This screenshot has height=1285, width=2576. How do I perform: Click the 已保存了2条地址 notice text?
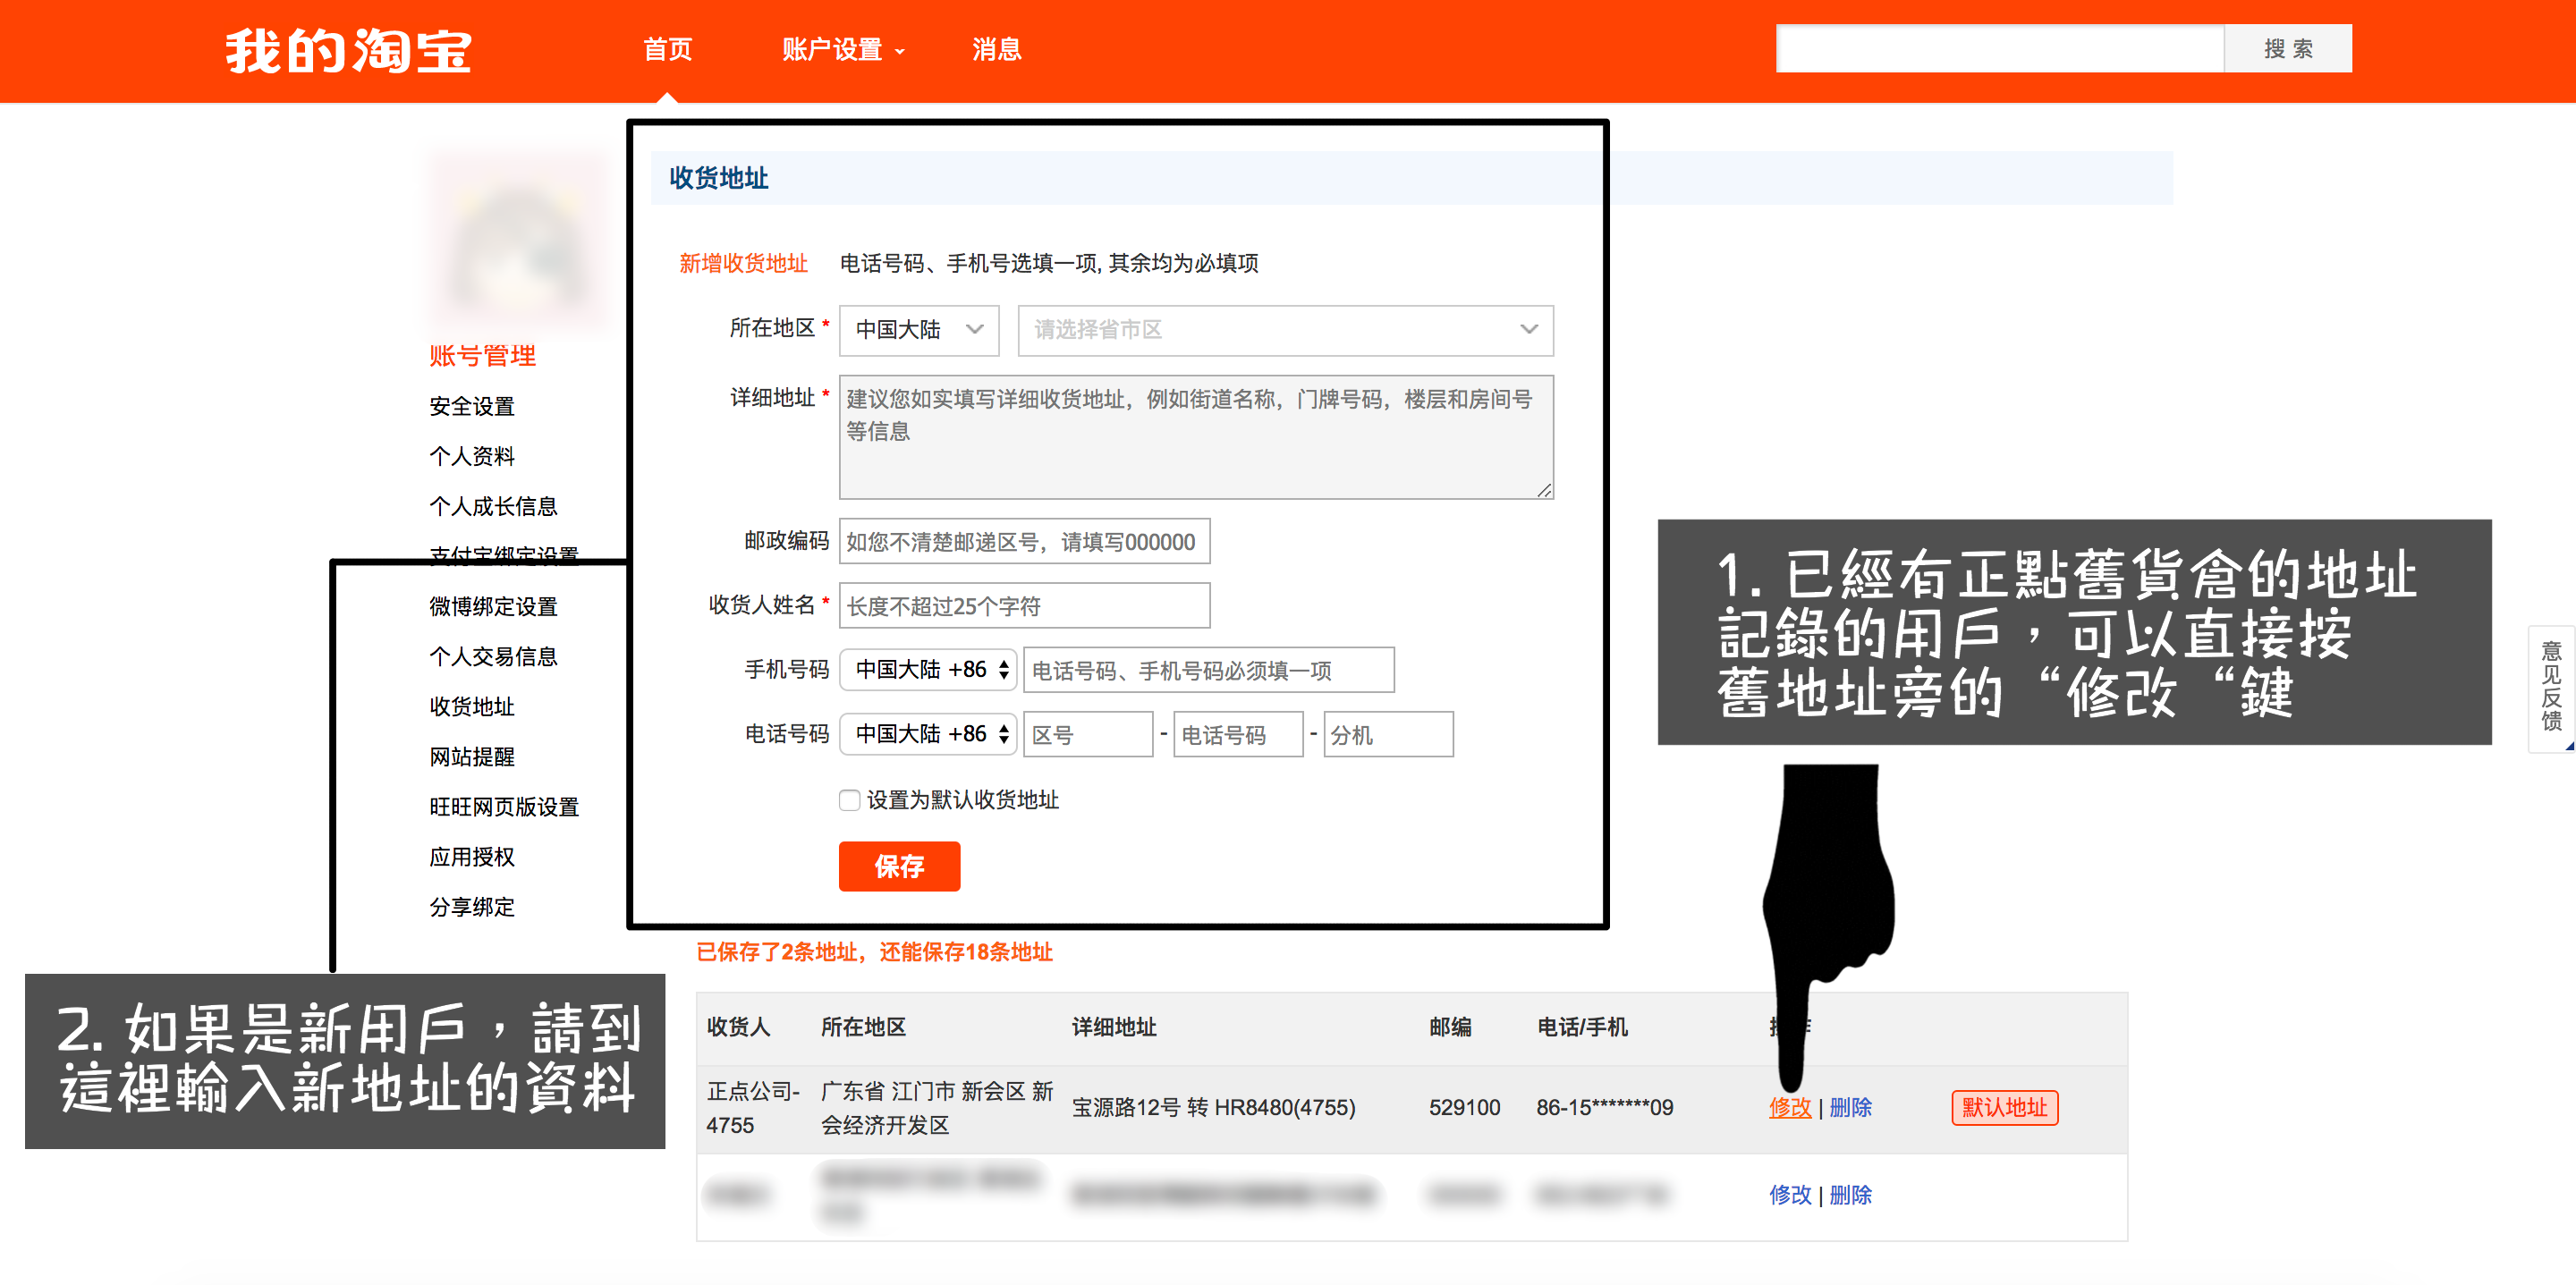pyautogui.click(x=874, y=951)
